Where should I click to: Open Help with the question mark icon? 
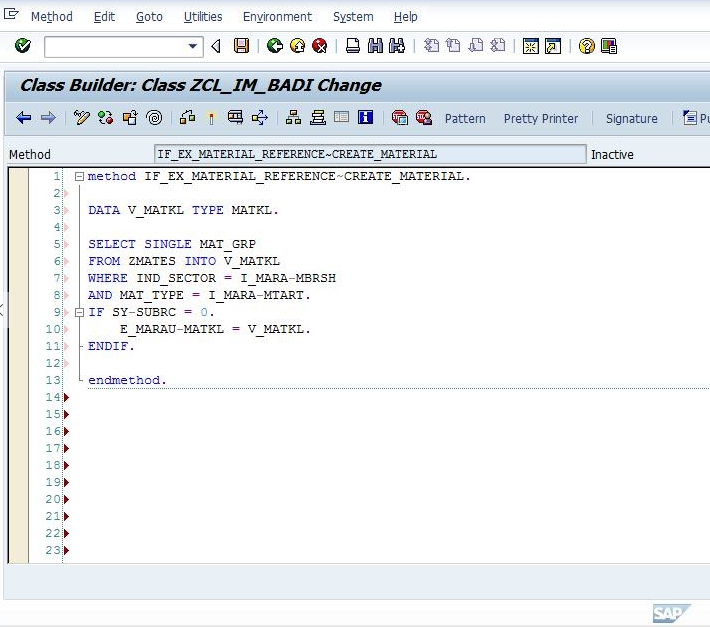pyautogui.click(x=586, y=46)
